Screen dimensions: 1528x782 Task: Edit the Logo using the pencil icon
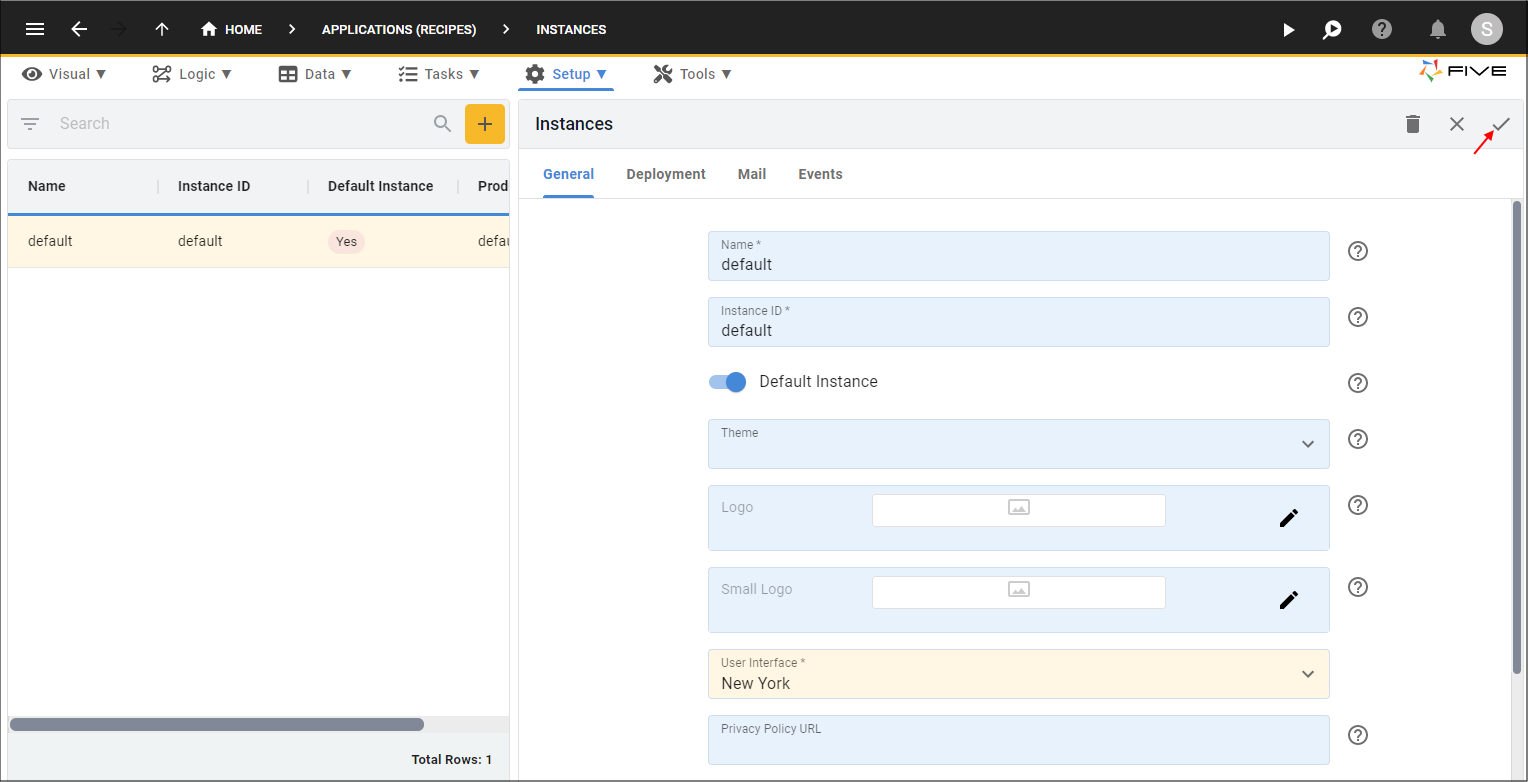click(x=1289, y=517)
